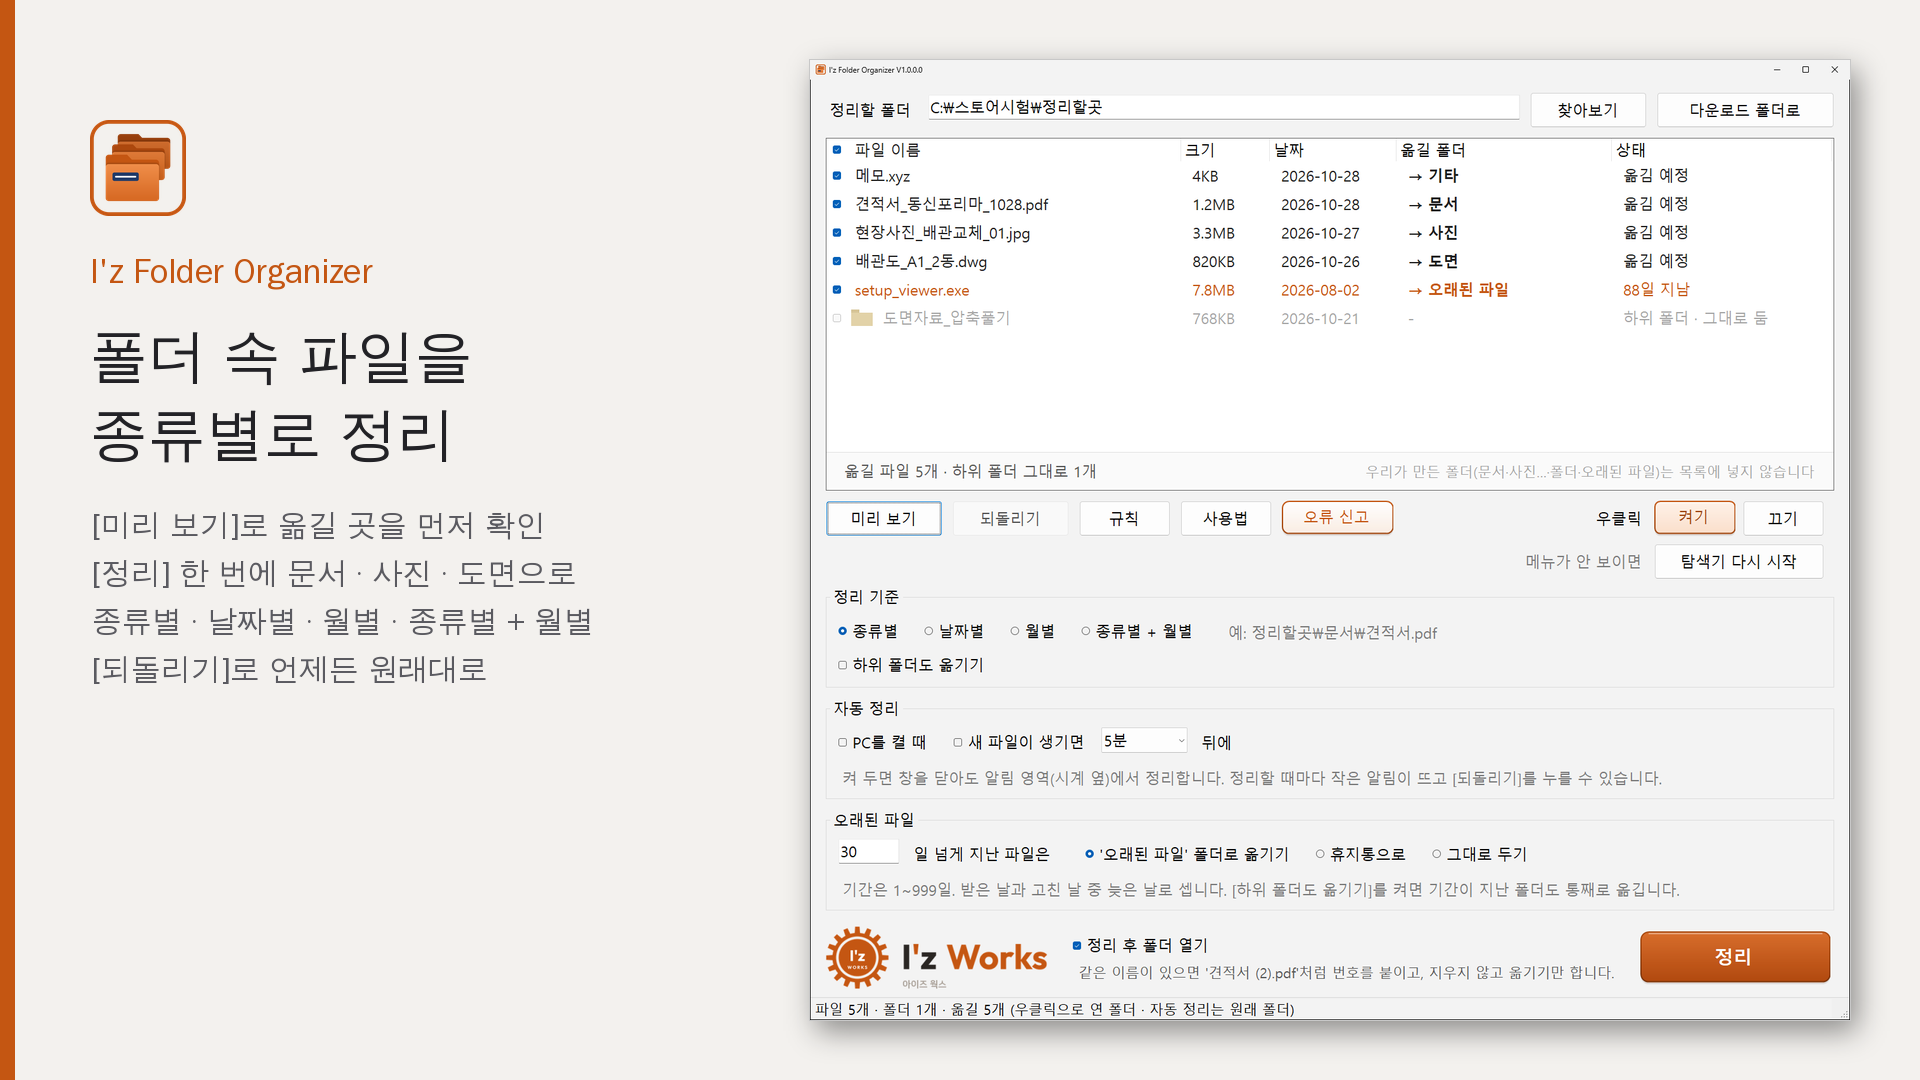Image resolution: width=1920 pixels, height=1080 pixels.
Task: Click the I'z Folder Organizer app logo icon
Action: click(138, 168)
